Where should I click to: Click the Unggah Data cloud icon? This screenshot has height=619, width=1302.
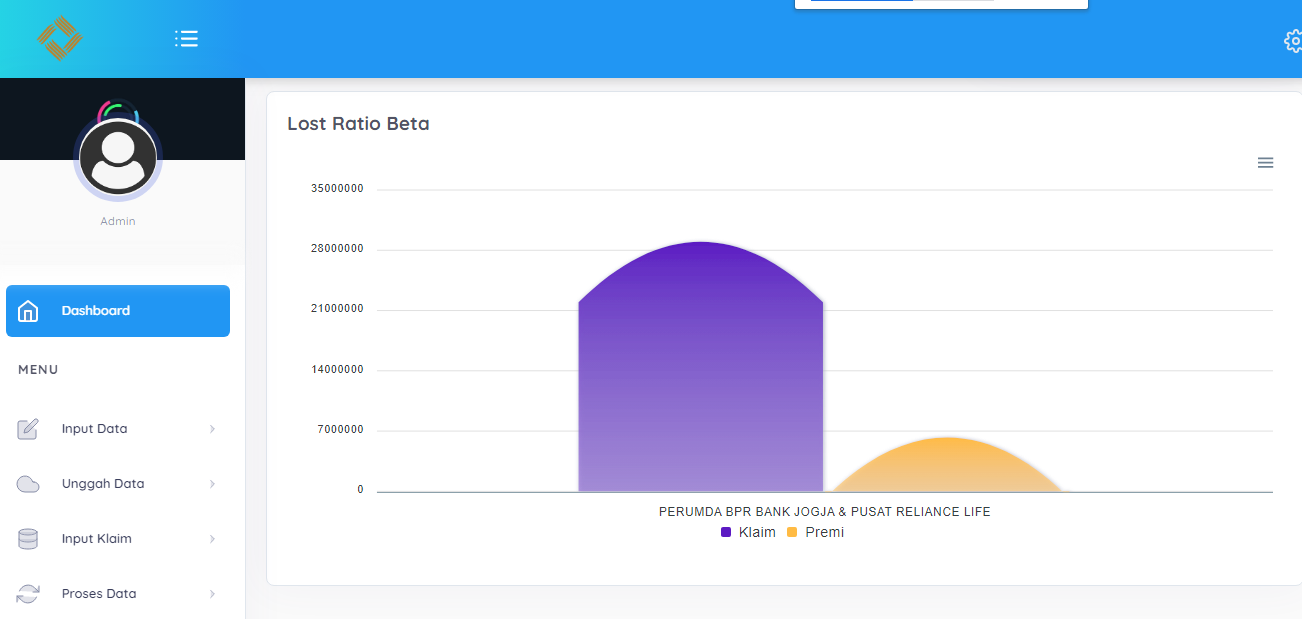click(x=28, y=484)
